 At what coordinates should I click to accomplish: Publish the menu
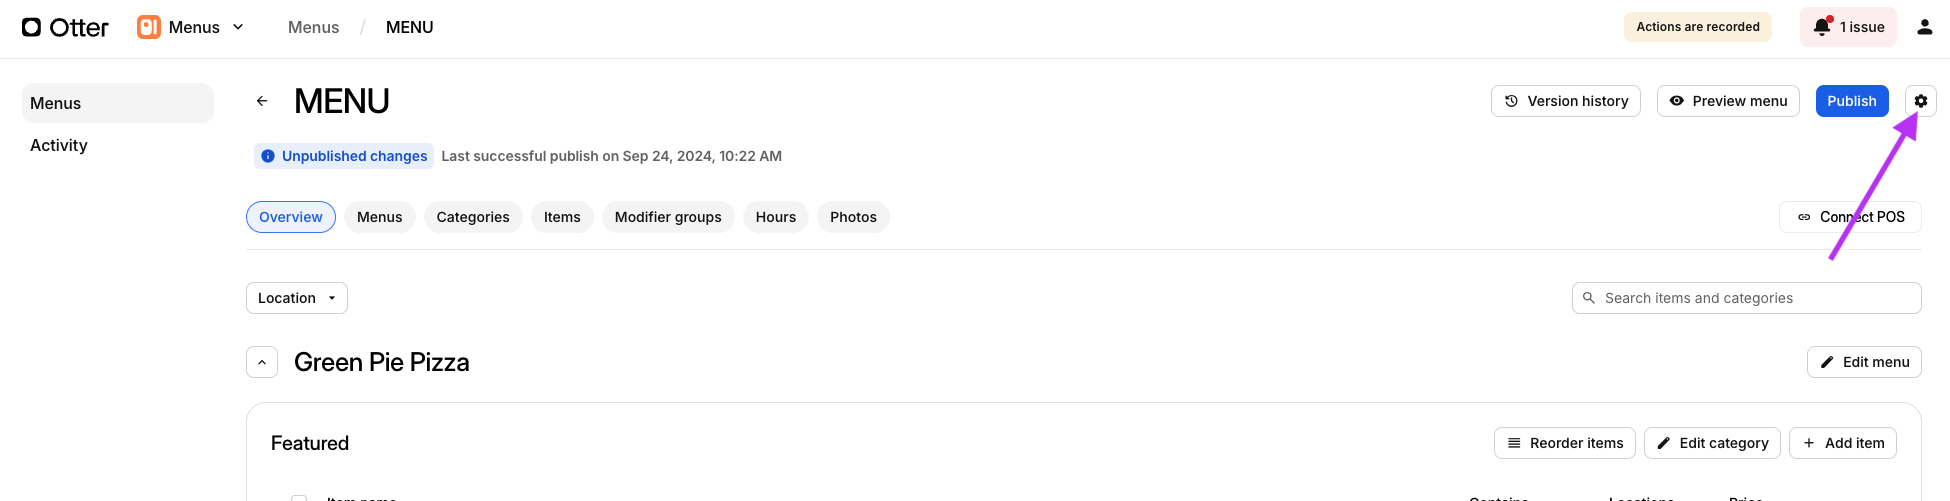tap(1851, 101)
